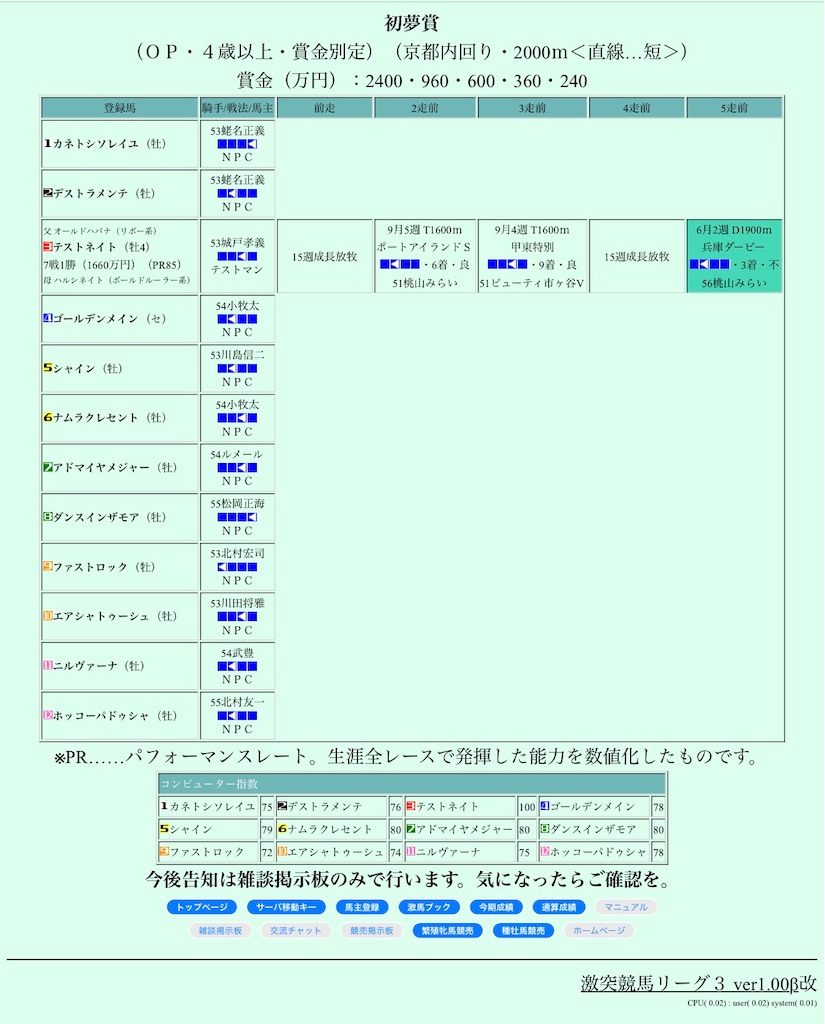The width and height of the screenshot is (825, 1024).
Task: Click pink gate 11 icon beside ニルヴァーナ (牡)
Action: point(48,665)
